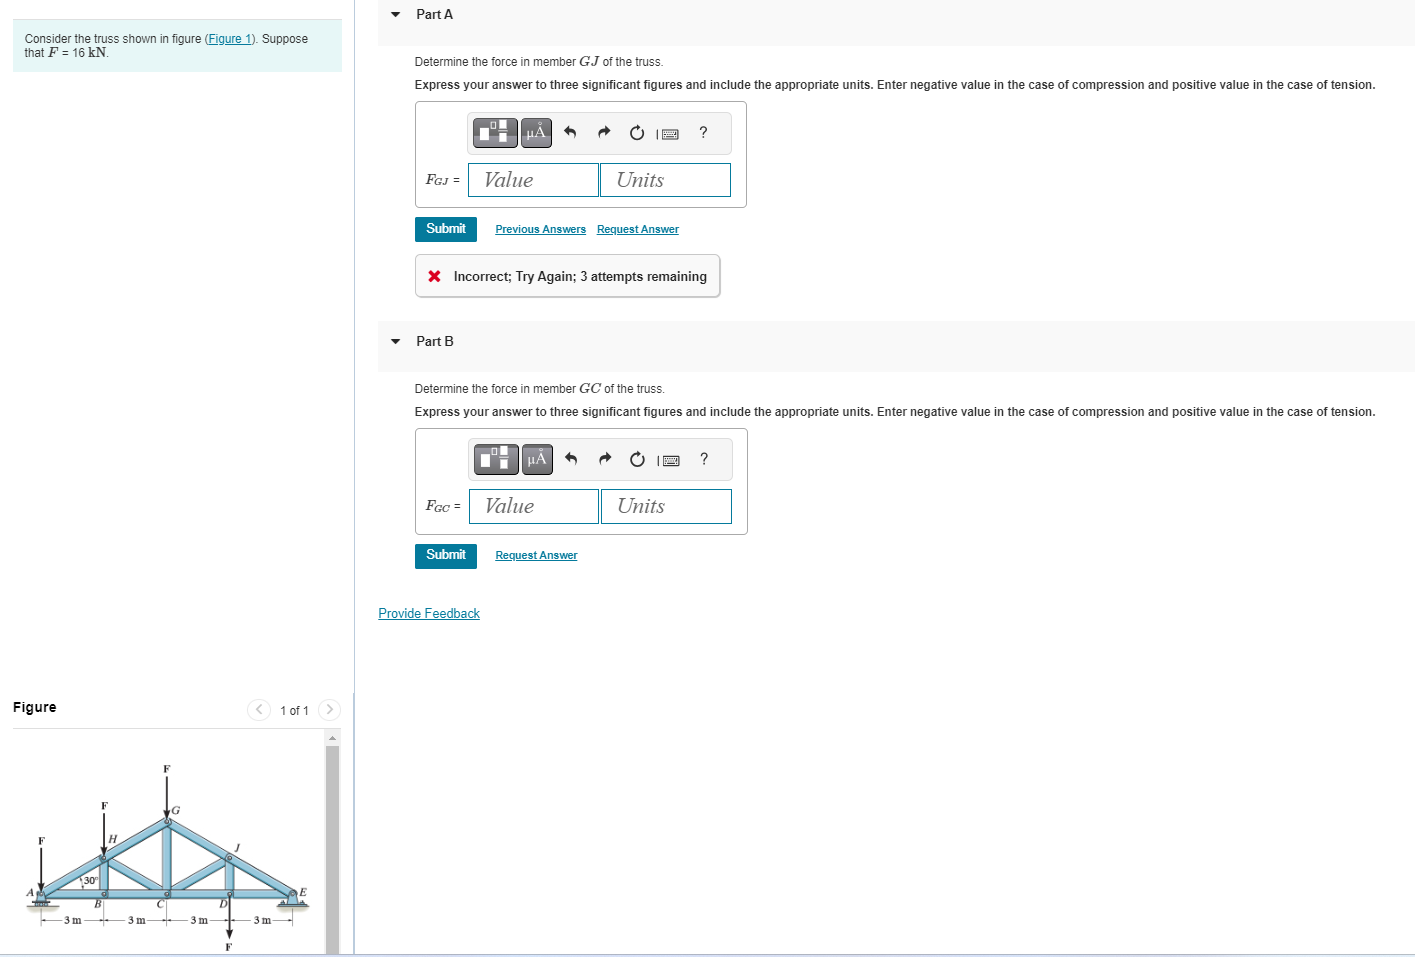
Task: Show keyboard shortcuts for Part A
Action: click(x=668, y=133)
